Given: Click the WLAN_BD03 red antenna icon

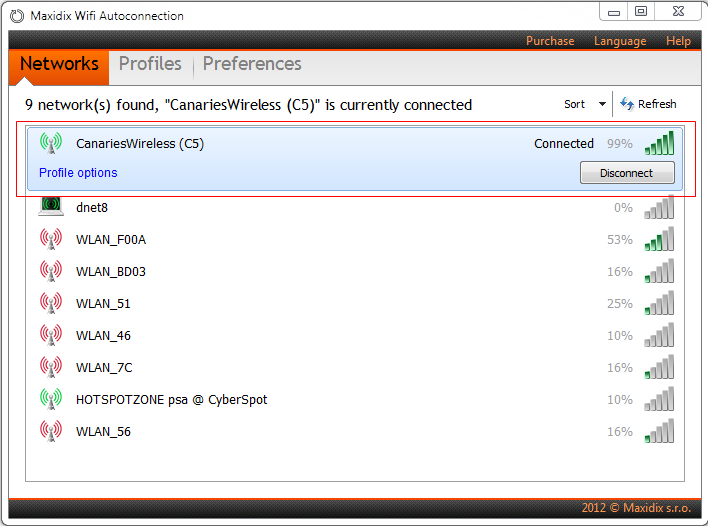Looking at the screenshot, I should [x=51, y=271].
